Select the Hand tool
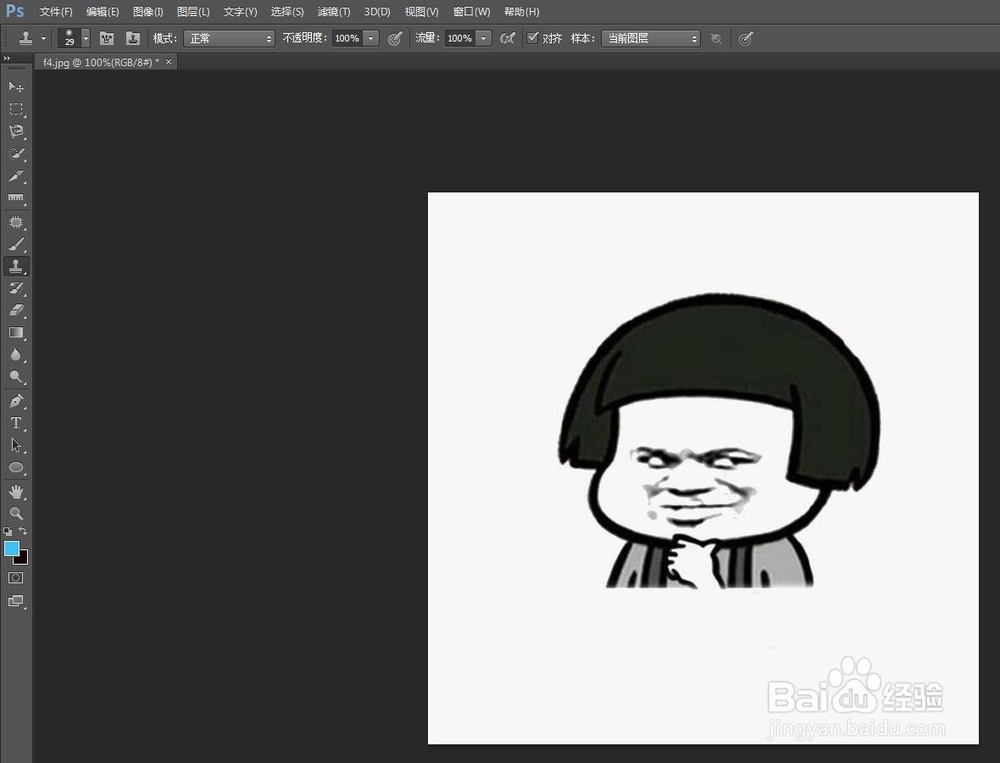Screen dimensions: 1000x763 (16, 492)
